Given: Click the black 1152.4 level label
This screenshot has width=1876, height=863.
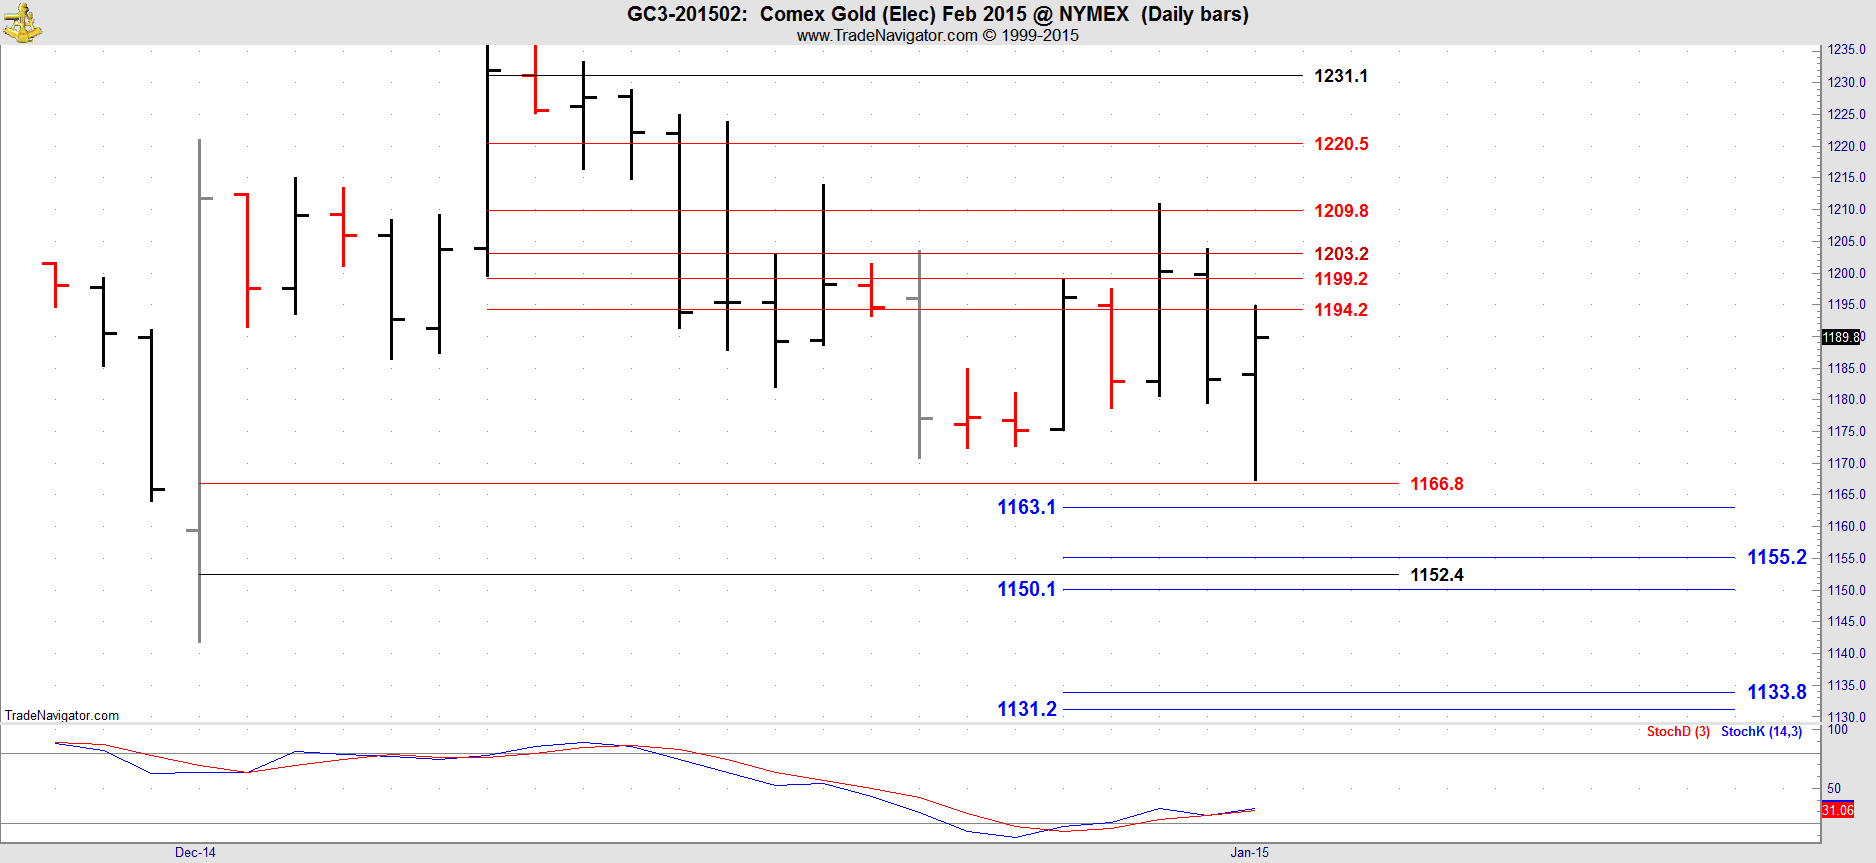Looking at the screenshot, I should pyautogui.click(x=1436, y=575).
